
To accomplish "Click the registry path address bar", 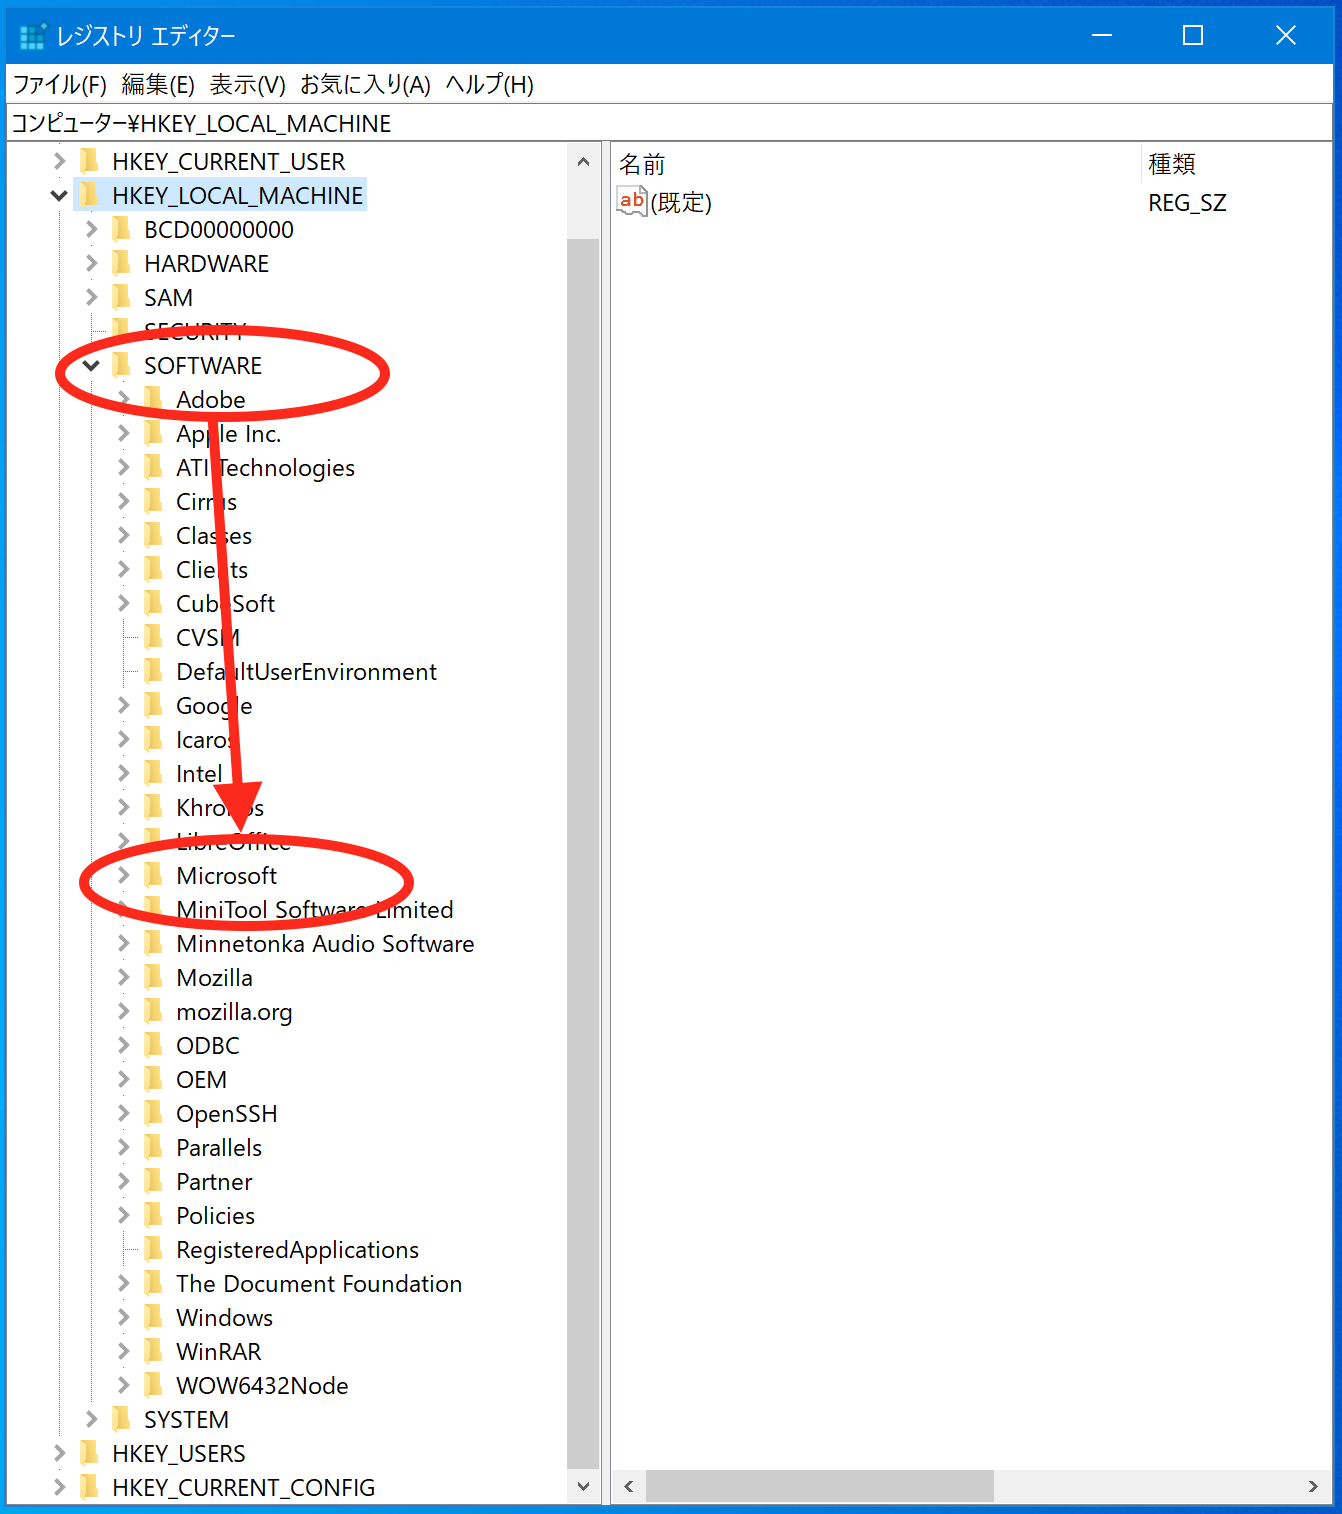I will (x=670, y=123).
